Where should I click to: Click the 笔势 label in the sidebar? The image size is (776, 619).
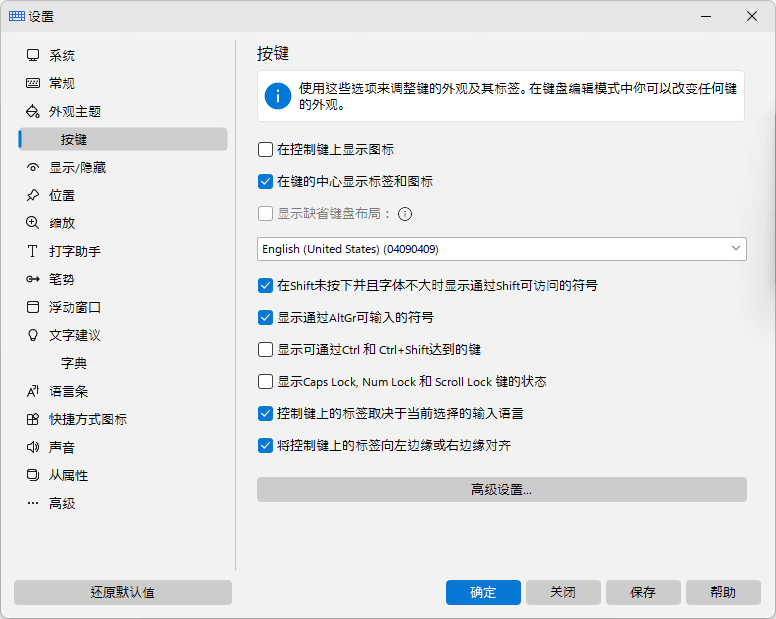coord(62,279)
